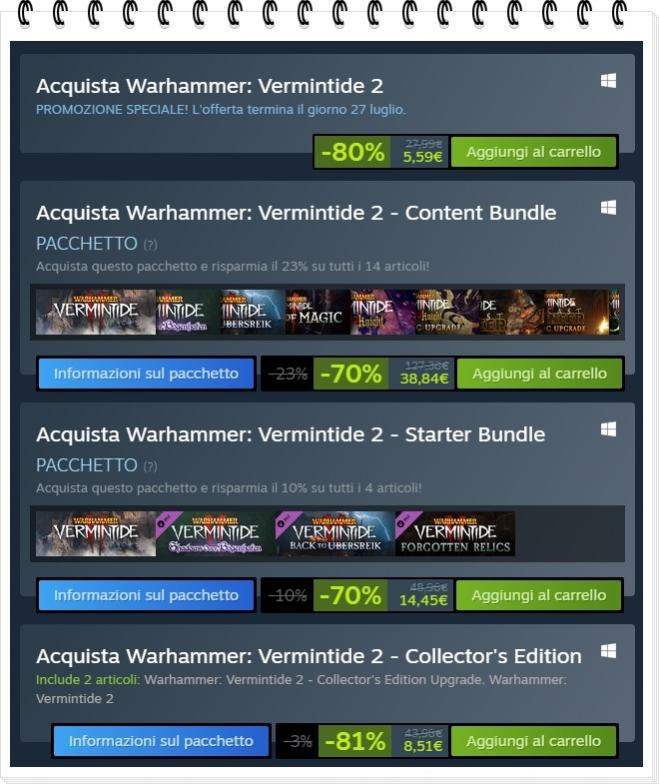
Task: Click Windows platform icon beside Starter Bundle title
Action: [608, 429]
